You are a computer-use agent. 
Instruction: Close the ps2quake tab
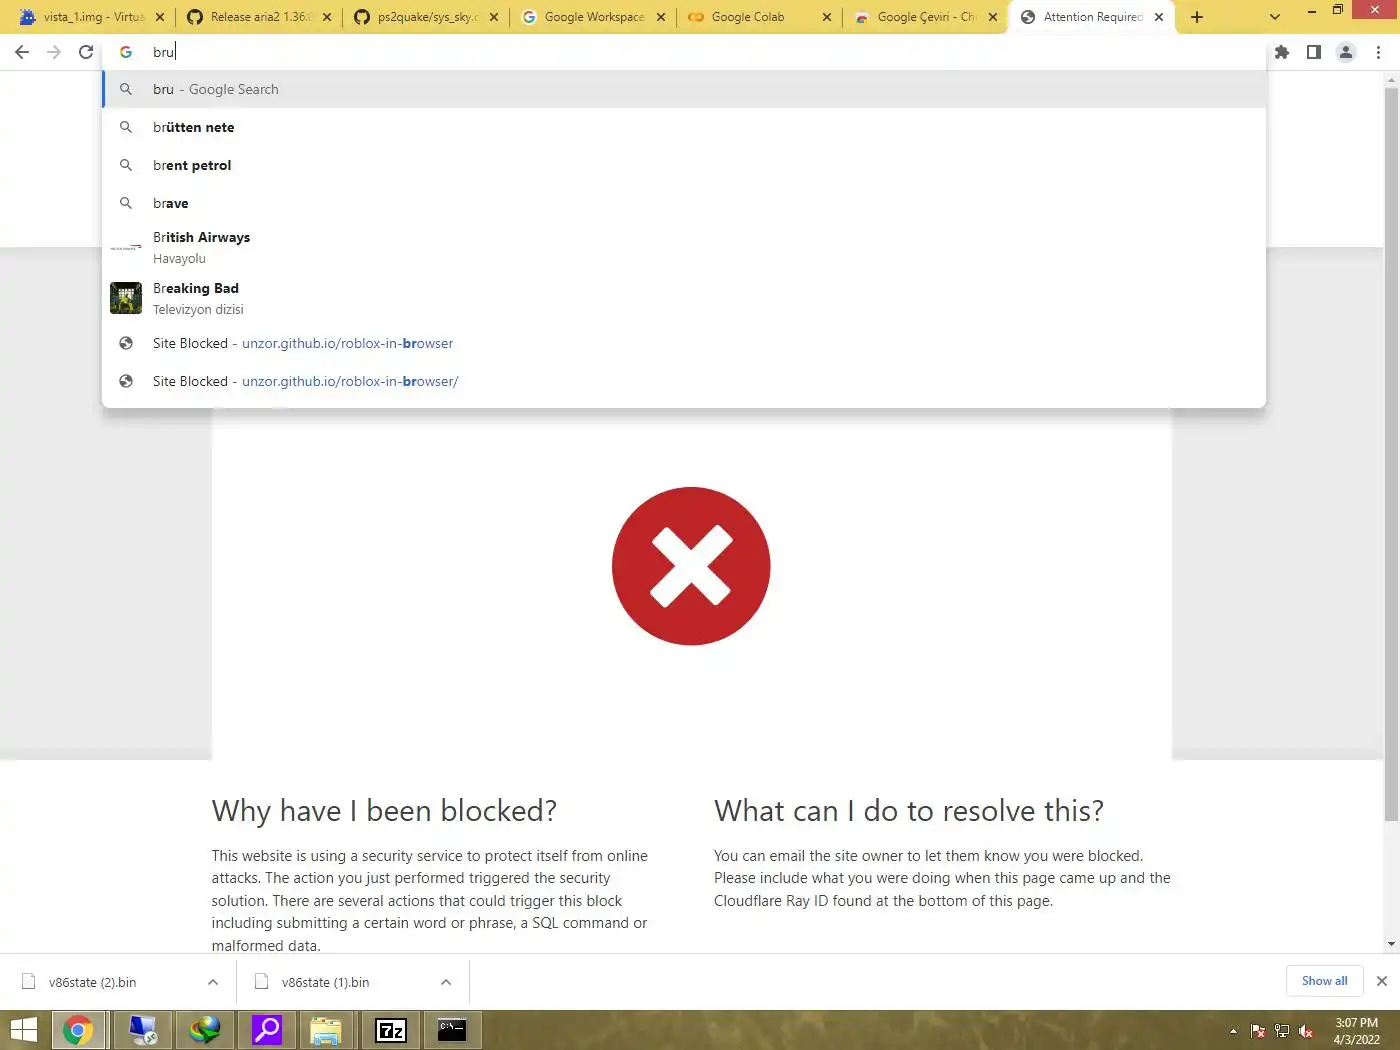point(494,17)
